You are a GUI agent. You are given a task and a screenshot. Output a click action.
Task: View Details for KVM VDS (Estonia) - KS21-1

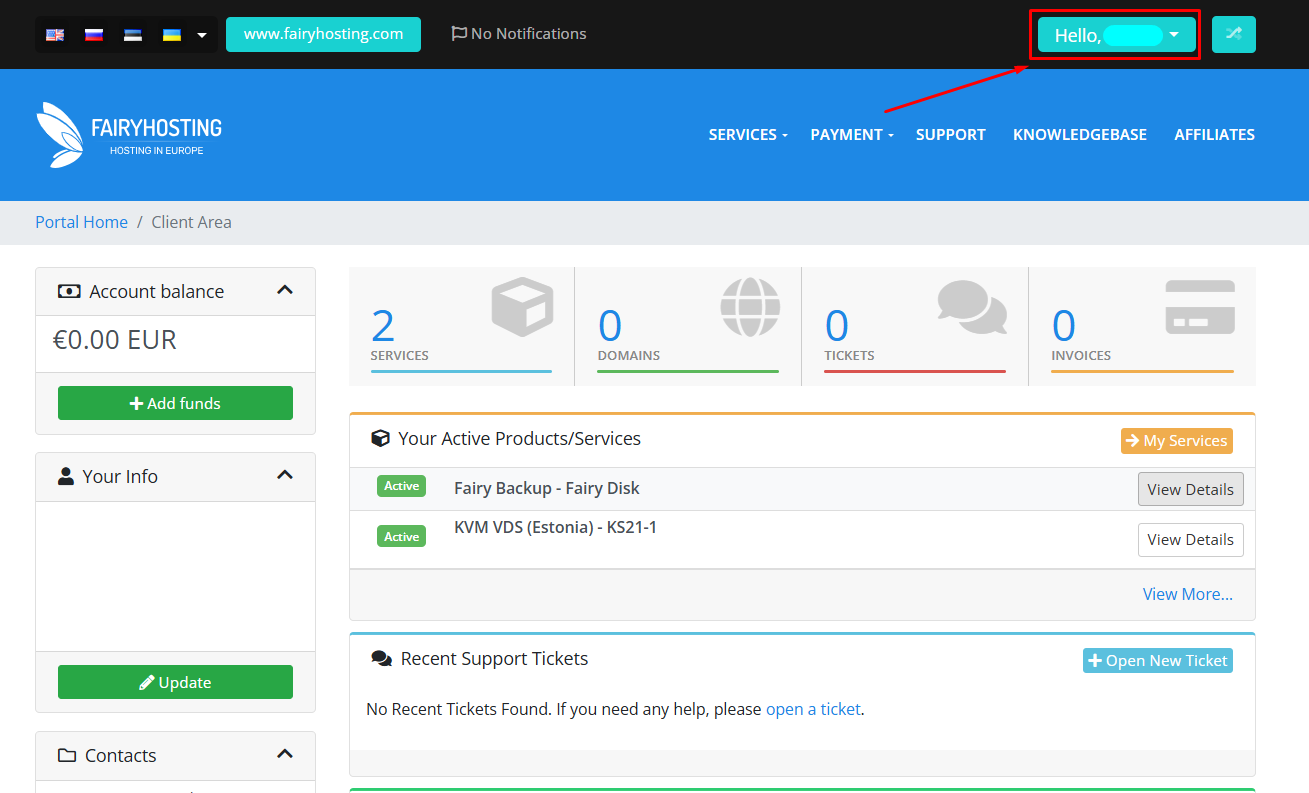point(1190,539)
